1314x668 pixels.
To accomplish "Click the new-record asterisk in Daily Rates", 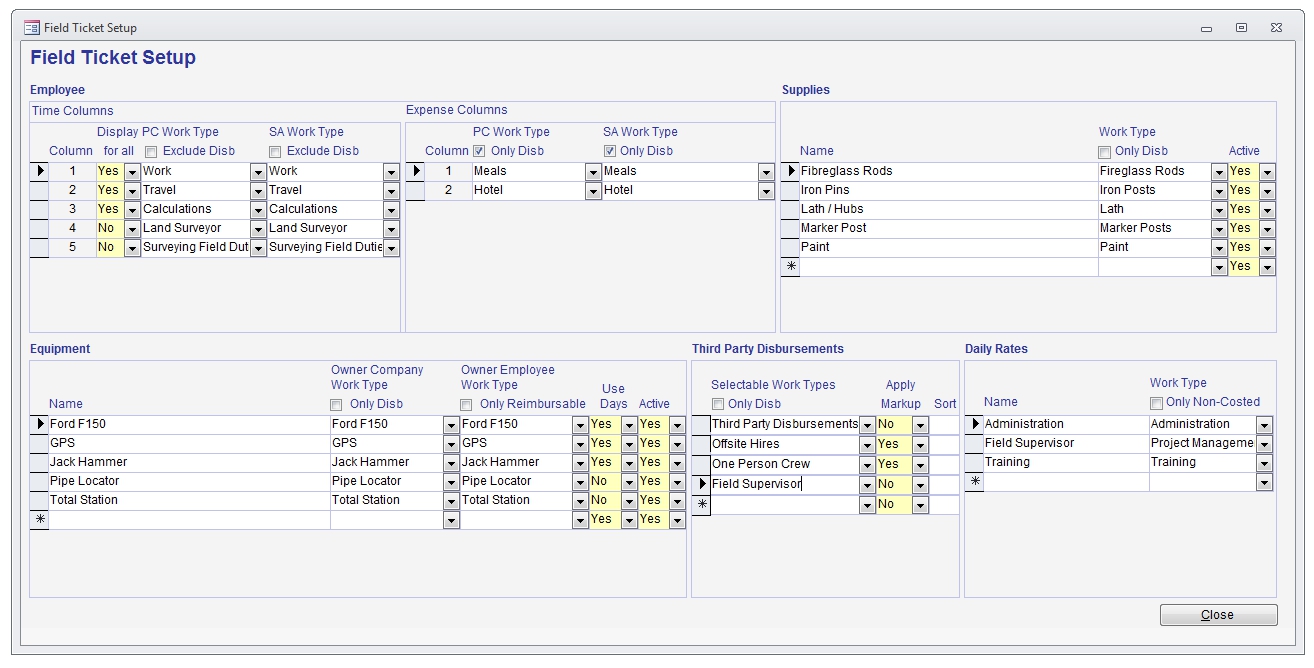I will tap(974, 482).
